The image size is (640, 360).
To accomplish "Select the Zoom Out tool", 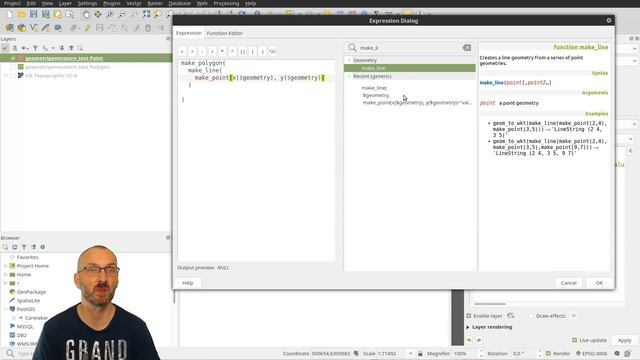I will coord(122,14).
